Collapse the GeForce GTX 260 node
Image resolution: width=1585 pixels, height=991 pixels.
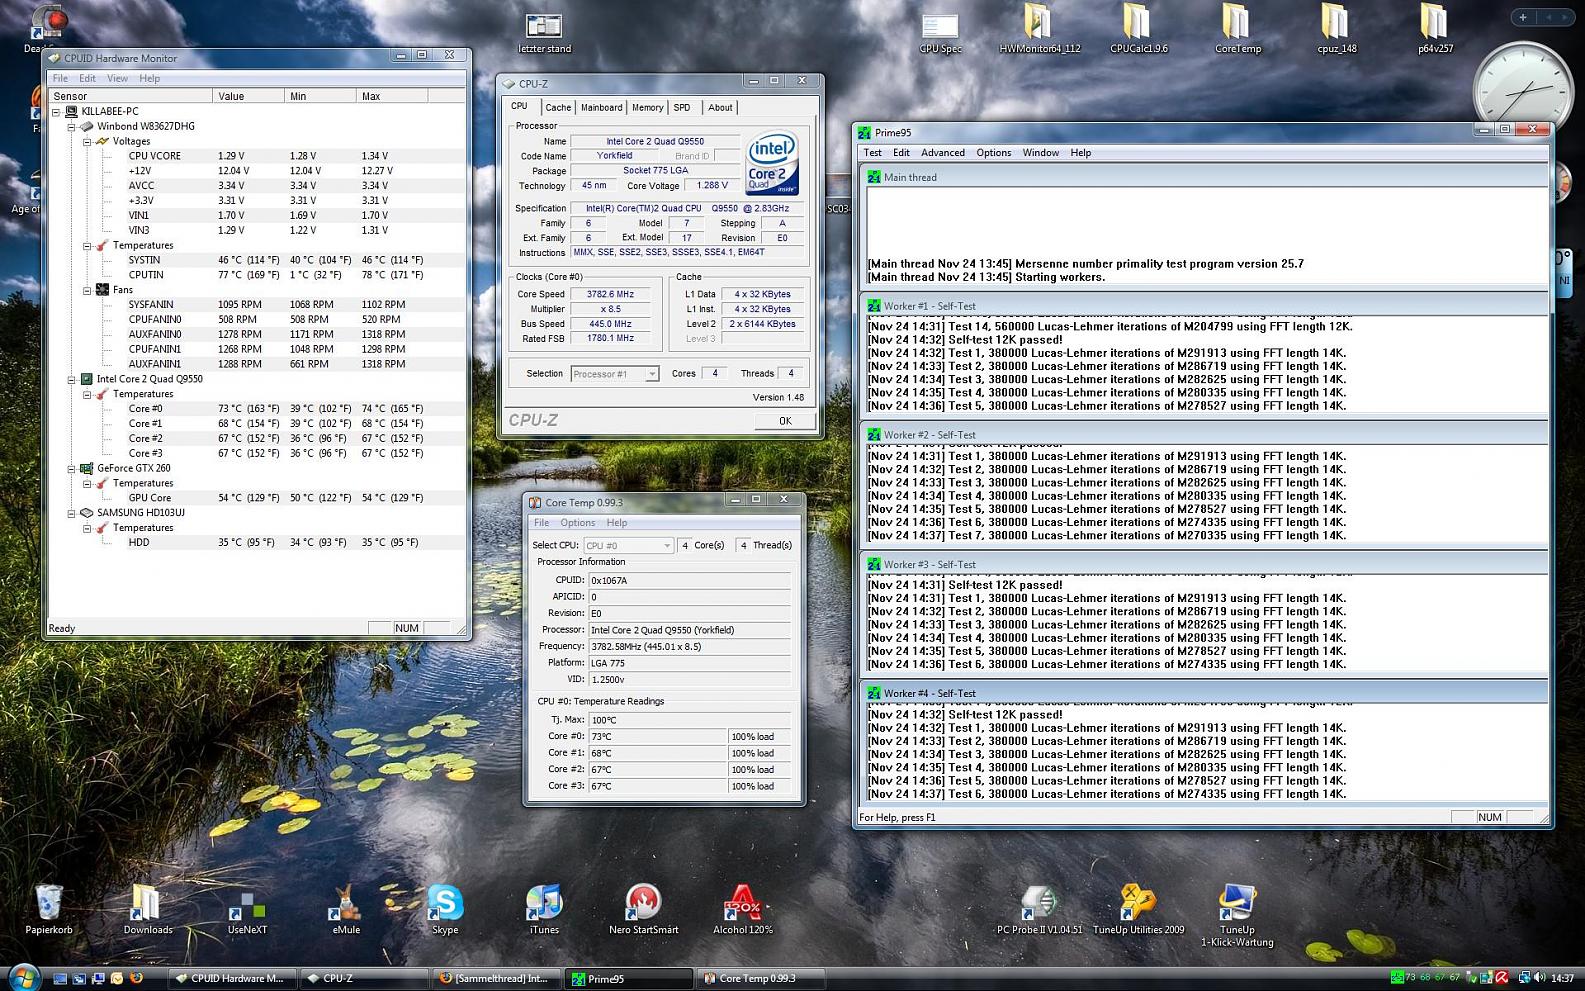coord(72,468)
